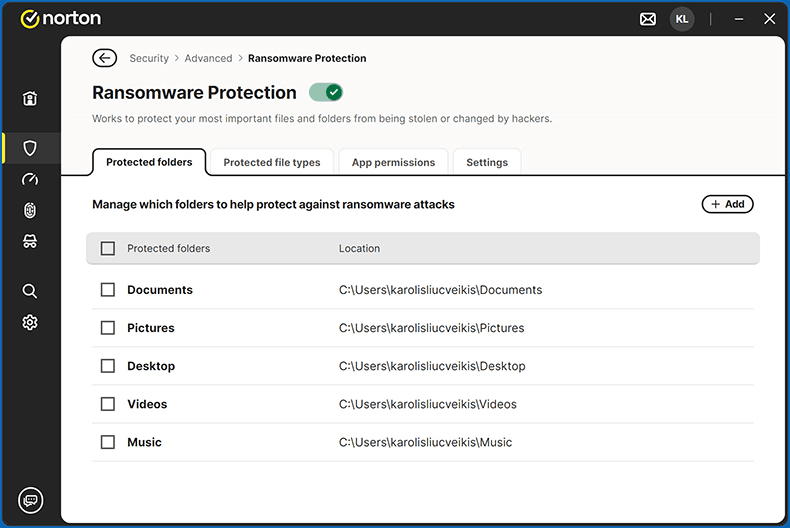The image size is (790, 528).
Task: Open the Home dashboard sidebar icon
Action: coord(30,98)
